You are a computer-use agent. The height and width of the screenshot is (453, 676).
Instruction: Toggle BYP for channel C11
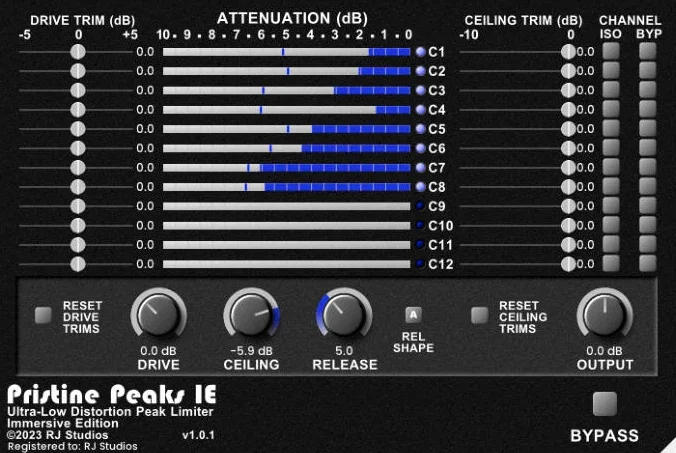click(x=648, y=244)
